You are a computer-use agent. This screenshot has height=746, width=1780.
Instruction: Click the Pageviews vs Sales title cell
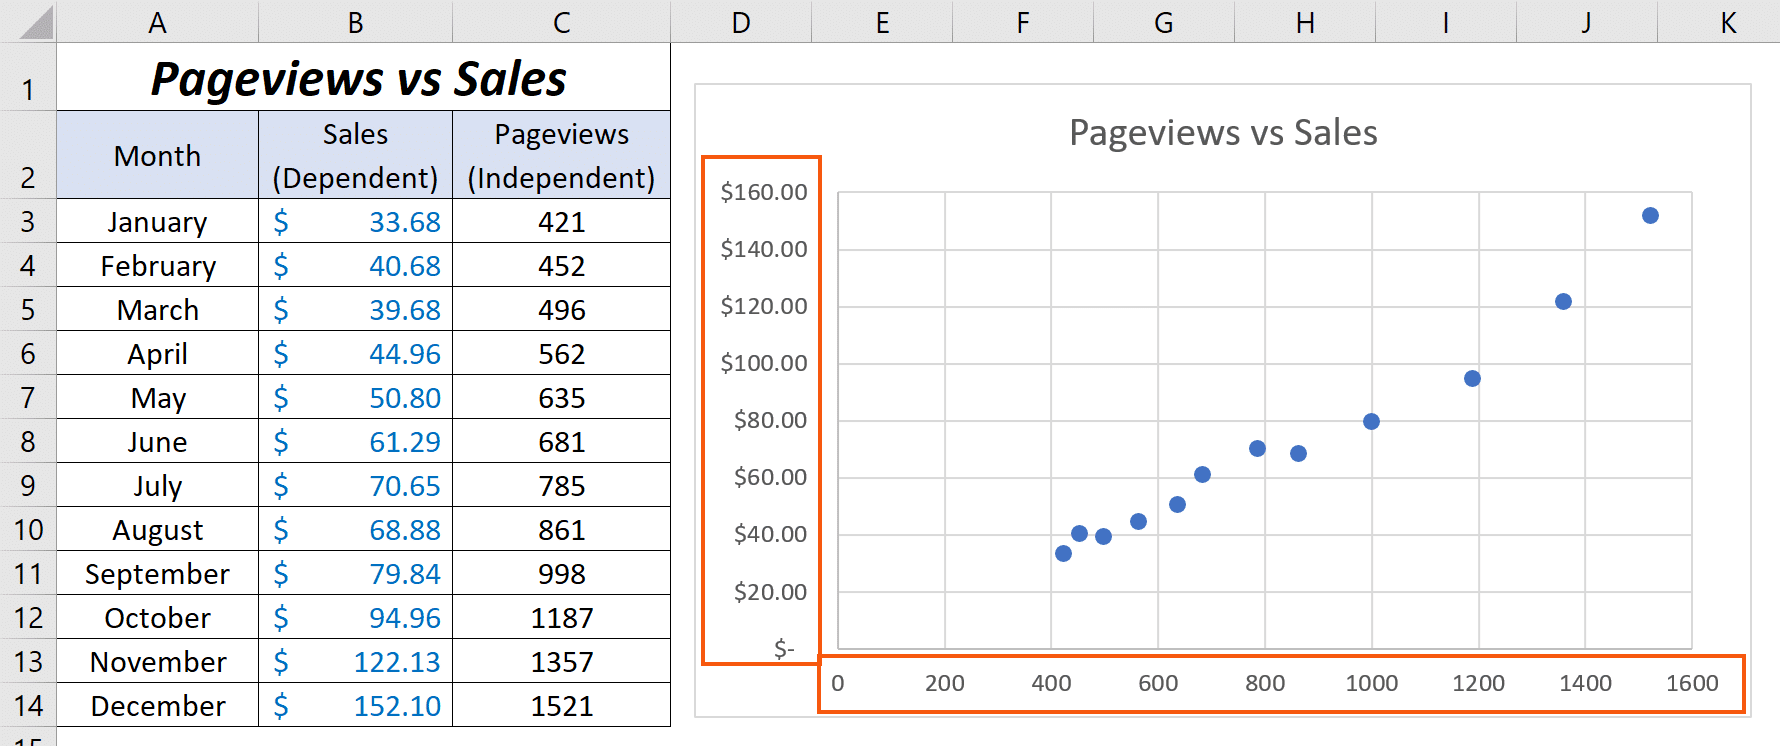point(363,77)
